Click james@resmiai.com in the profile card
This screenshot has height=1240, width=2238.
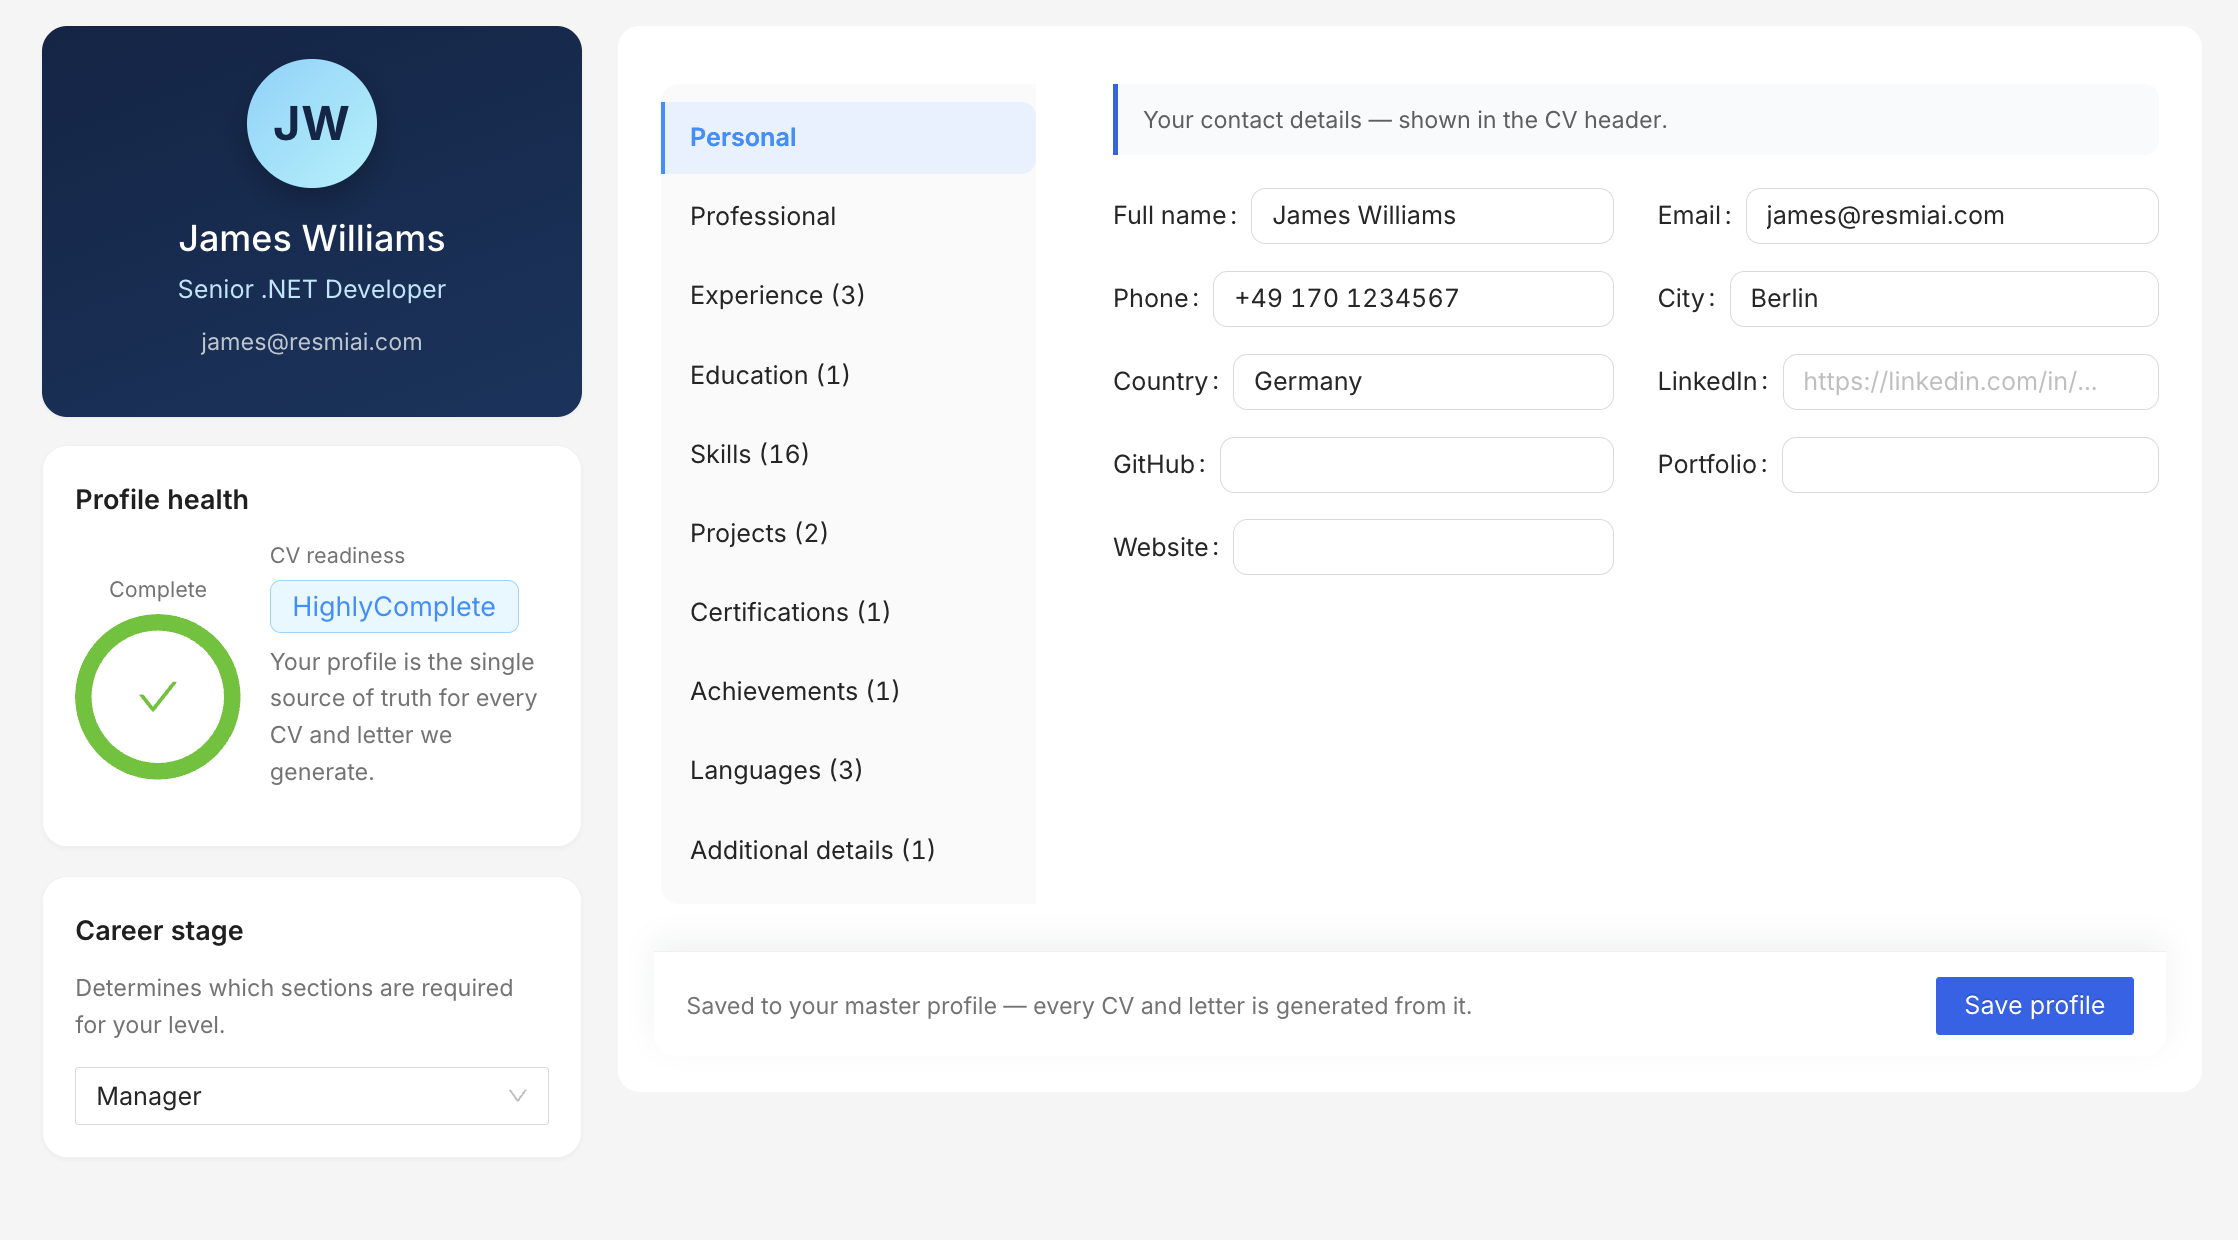coord(312,342)
